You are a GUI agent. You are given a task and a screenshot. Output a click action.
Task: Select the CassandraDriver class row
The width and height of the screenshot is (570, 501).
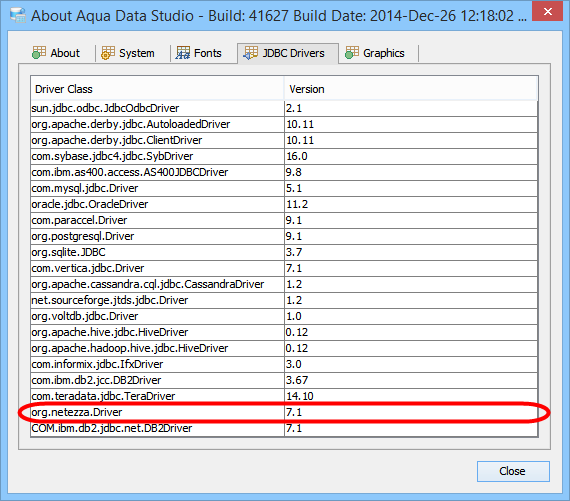point(284,284)
